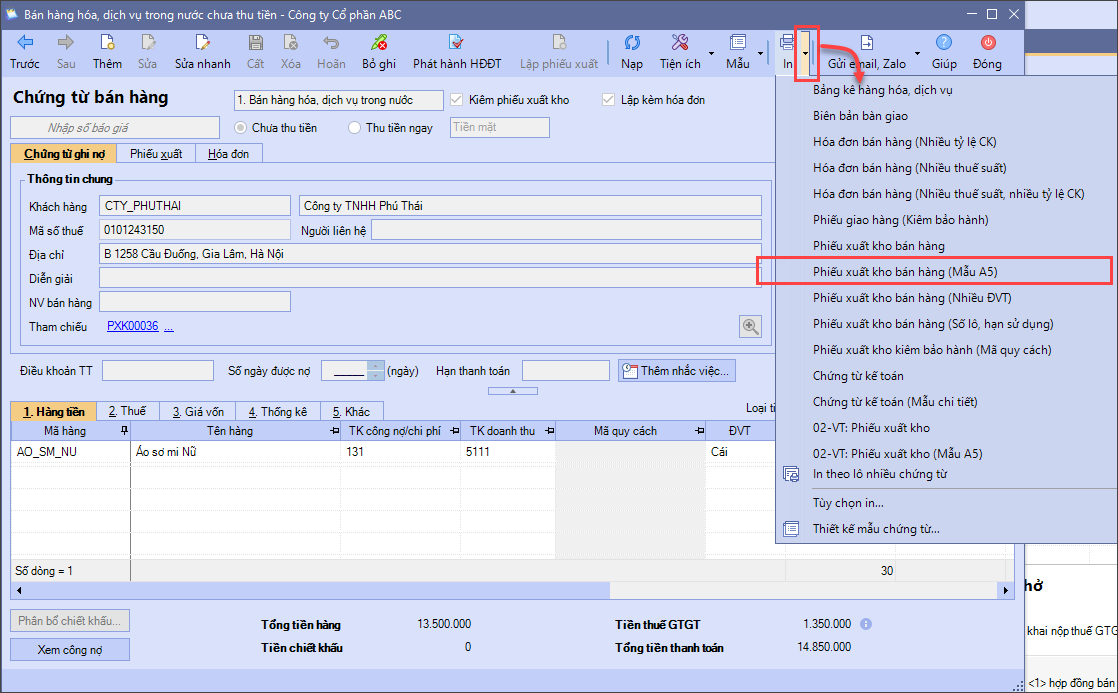
Task: Switch to the Hóa đơn tab
Action: (228, 153)
